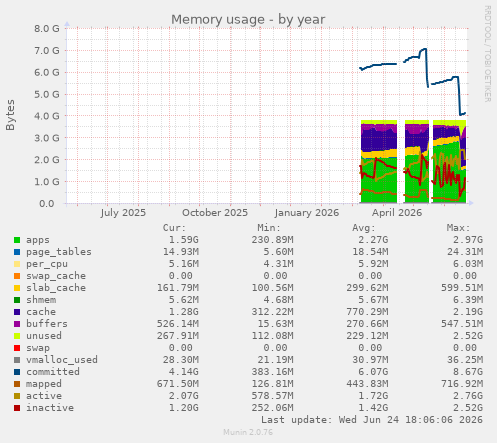Click the inactive dark red swatch
The height and width of the screenshot is (443, 497).
[17, 408]
